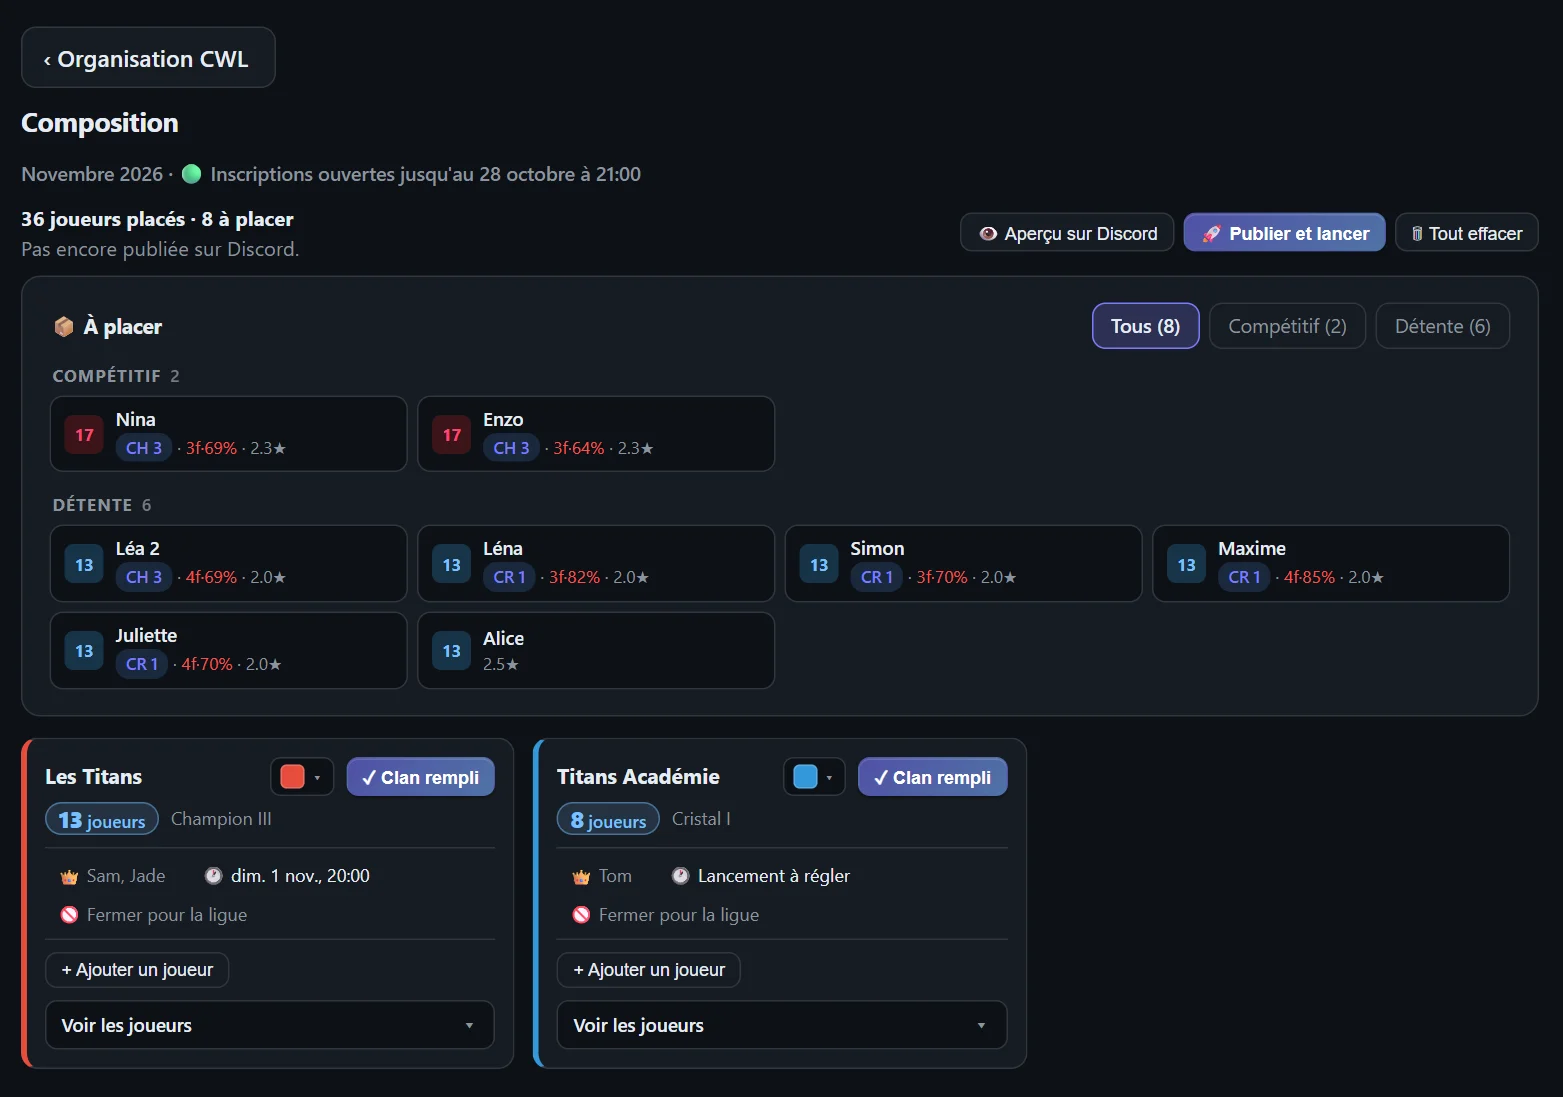The width and height of the screenshot is (1563, 1097).
Task: Open blue color dropdown for Titans Académie
Action: [814, 777]
